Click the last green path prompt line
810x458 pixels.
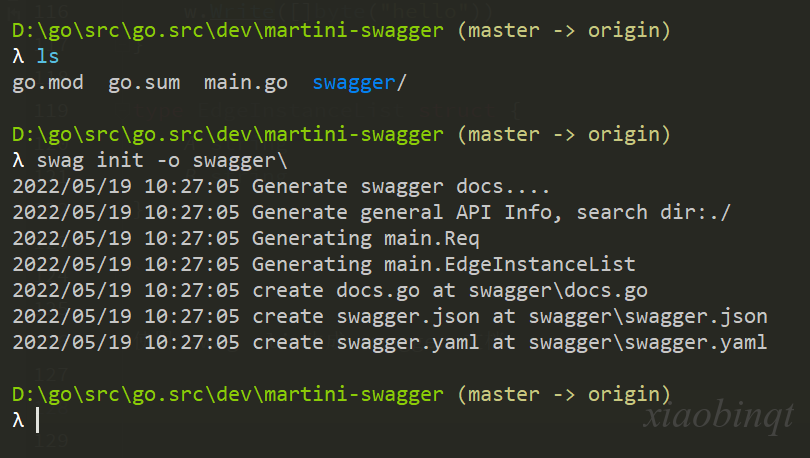click(x=228, y=394)
